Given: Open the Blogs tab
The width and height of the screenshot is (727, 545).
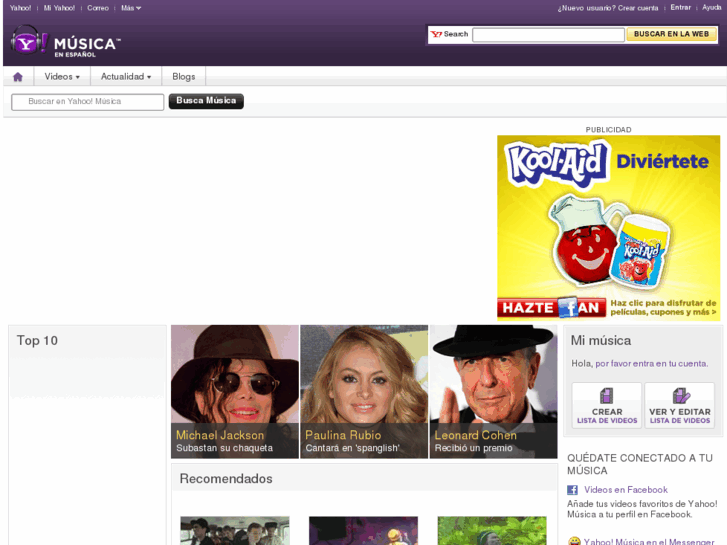Looking at the screenshot, I should pos(184,77).
